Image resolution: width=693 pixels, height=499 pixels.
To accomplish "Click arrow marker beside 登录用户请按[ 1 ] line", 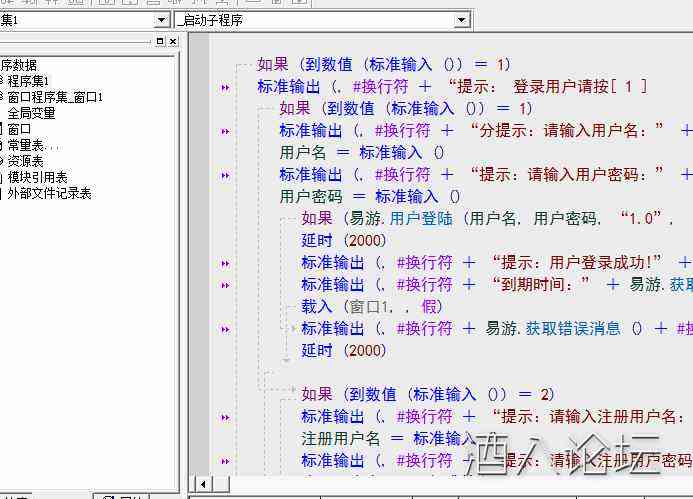I will tap(226, 87).
